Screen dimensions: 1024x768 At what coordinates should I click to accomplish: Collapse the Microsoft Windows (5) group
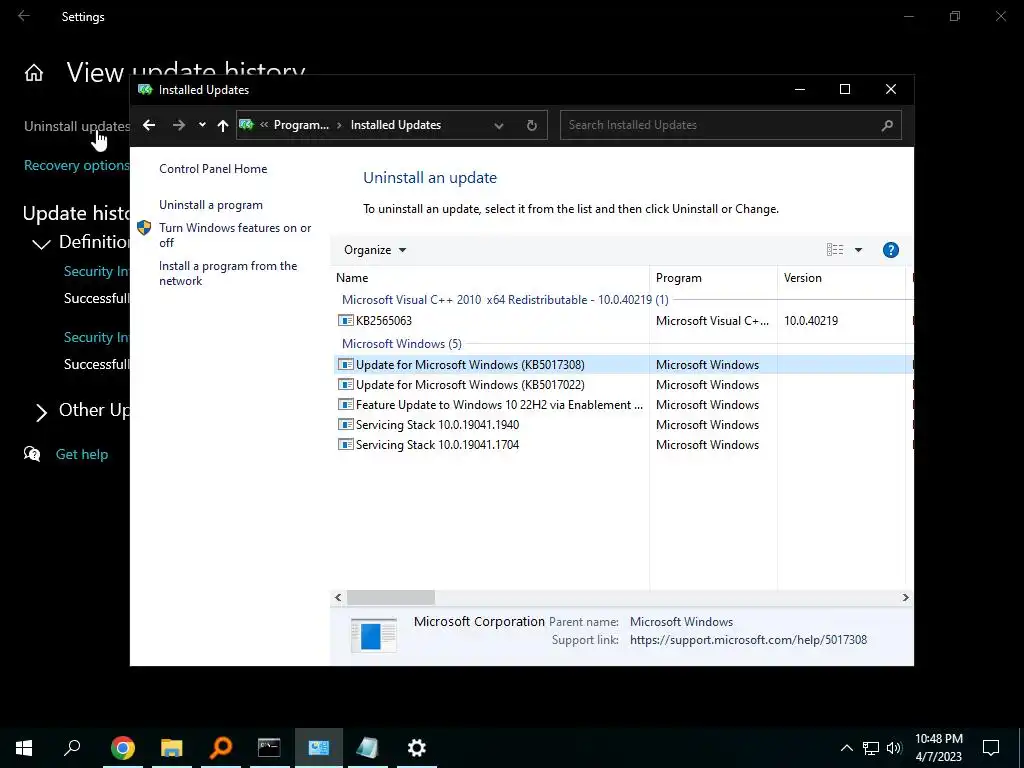point(402,344)
